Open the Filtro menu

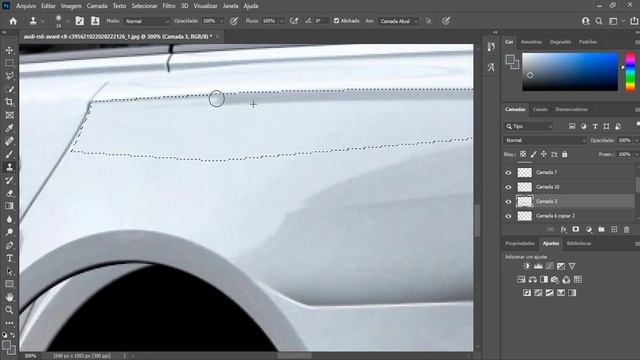tap(169, 6)
